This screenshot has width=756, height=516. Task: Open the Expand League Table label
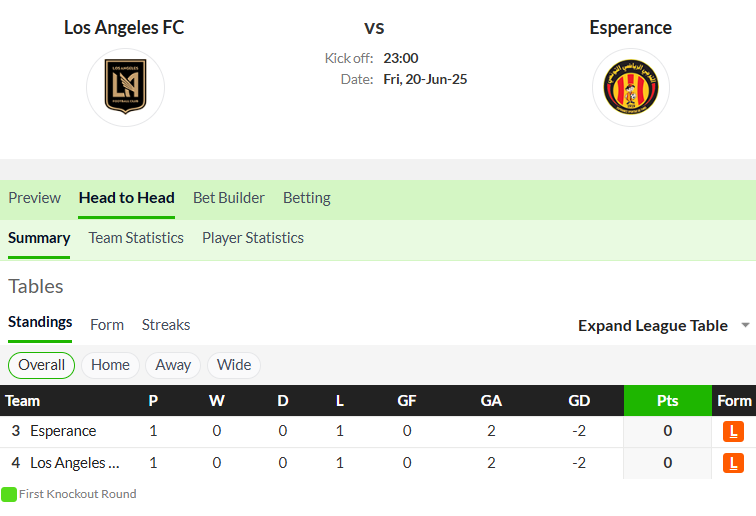(x=652, y=326)
